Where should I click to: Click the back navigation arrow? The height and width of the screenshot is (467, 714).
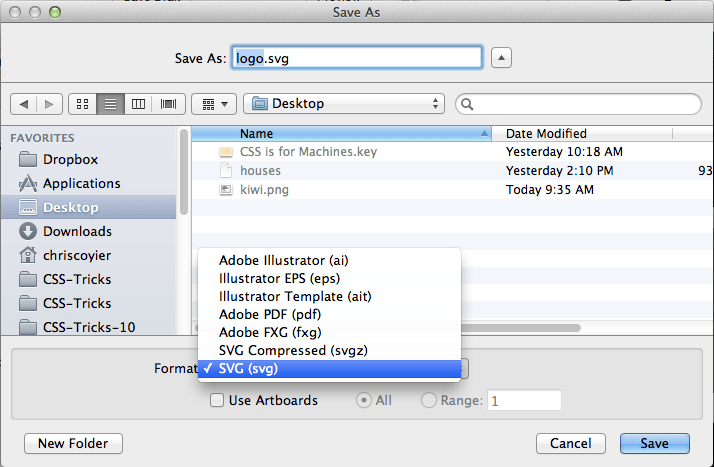pyautogui.click(x=24, y=104)
